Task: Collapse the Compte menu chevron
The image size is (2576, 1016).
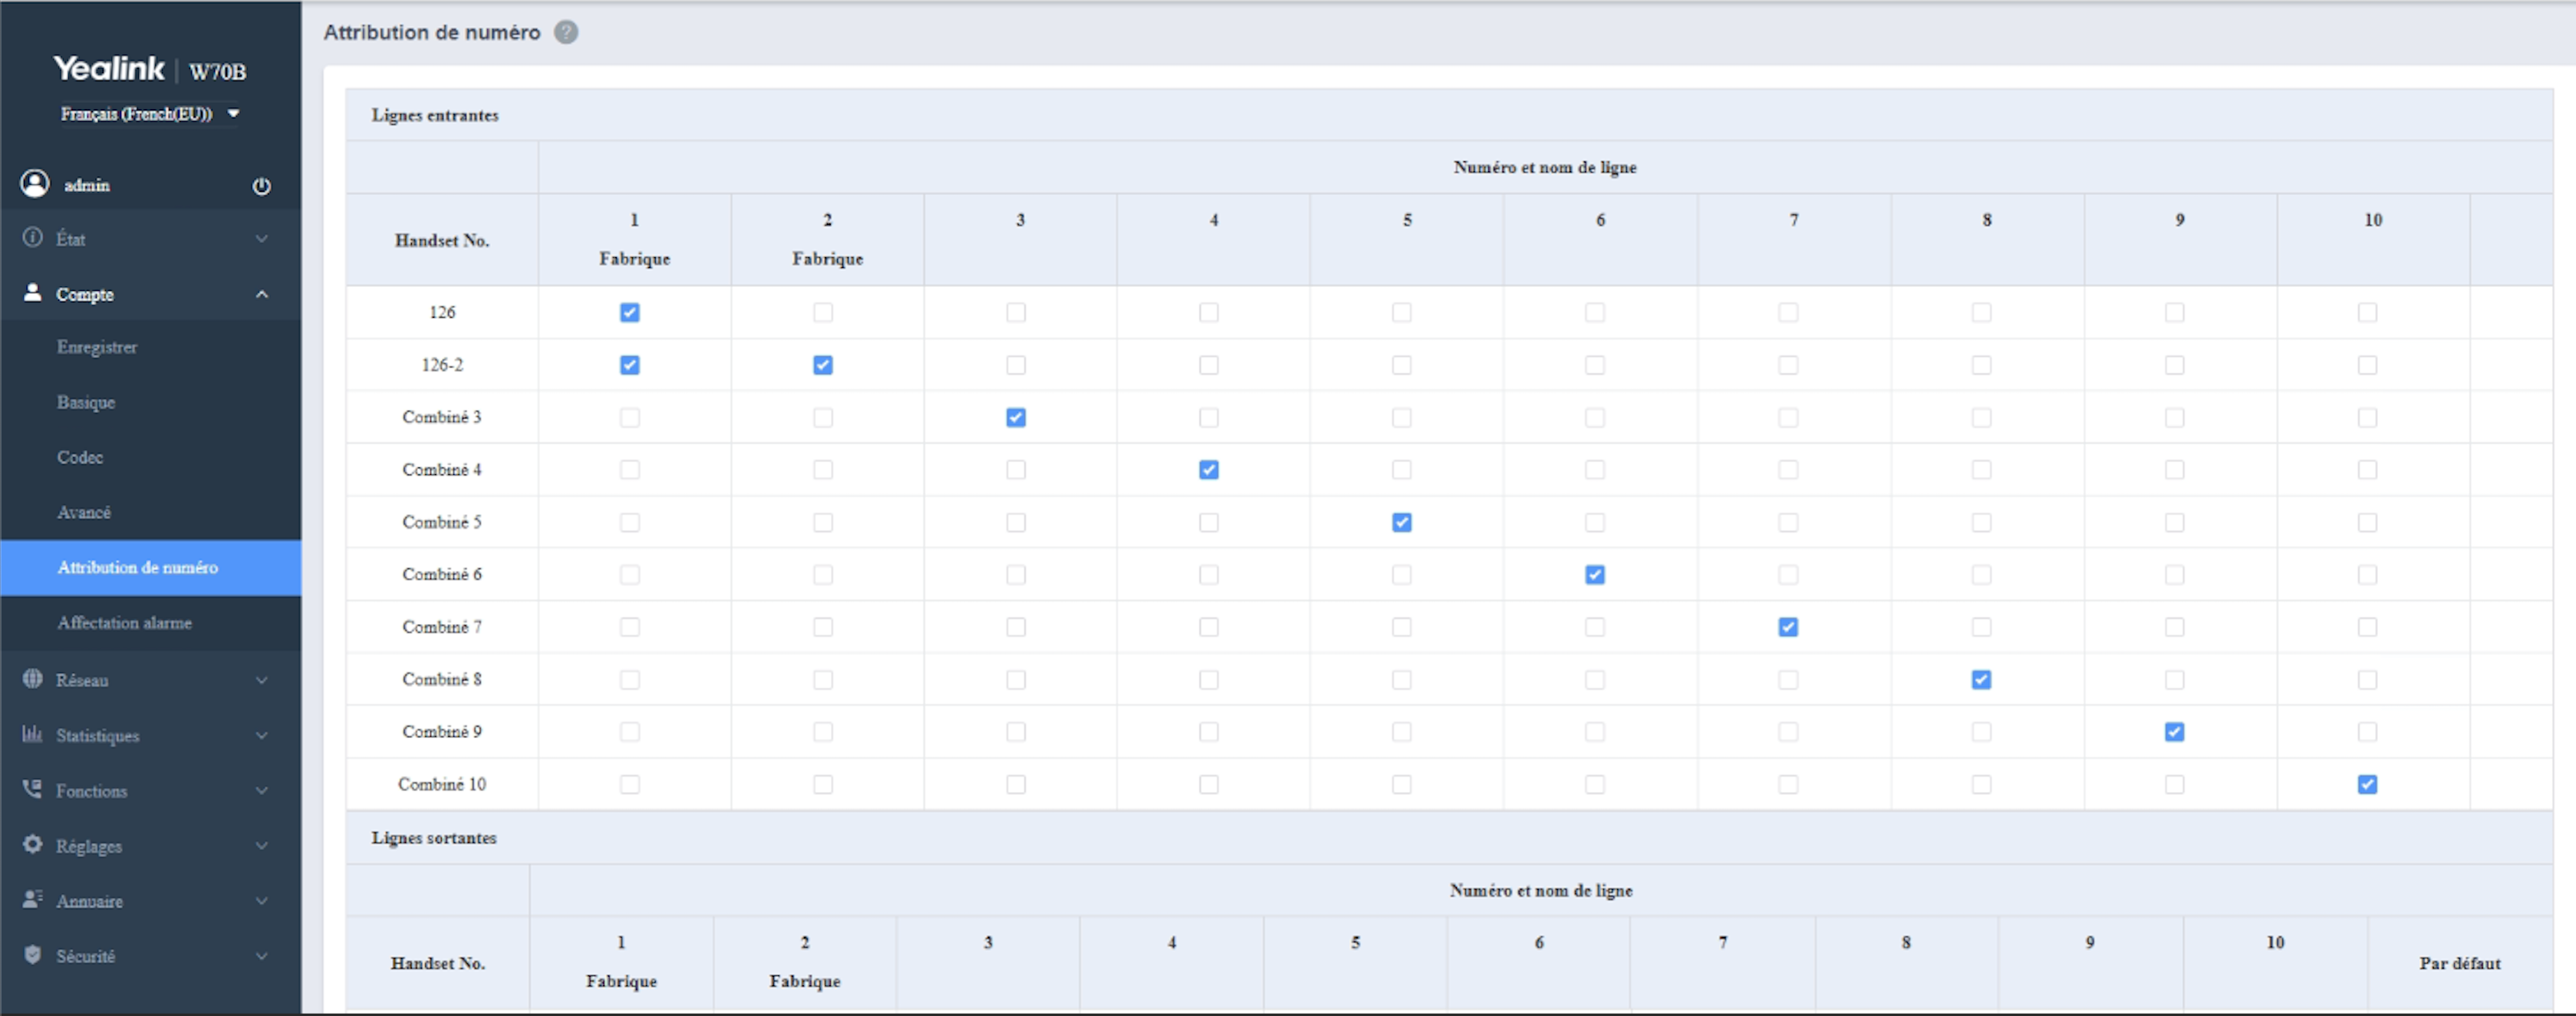Action: [x=261, y=294]
